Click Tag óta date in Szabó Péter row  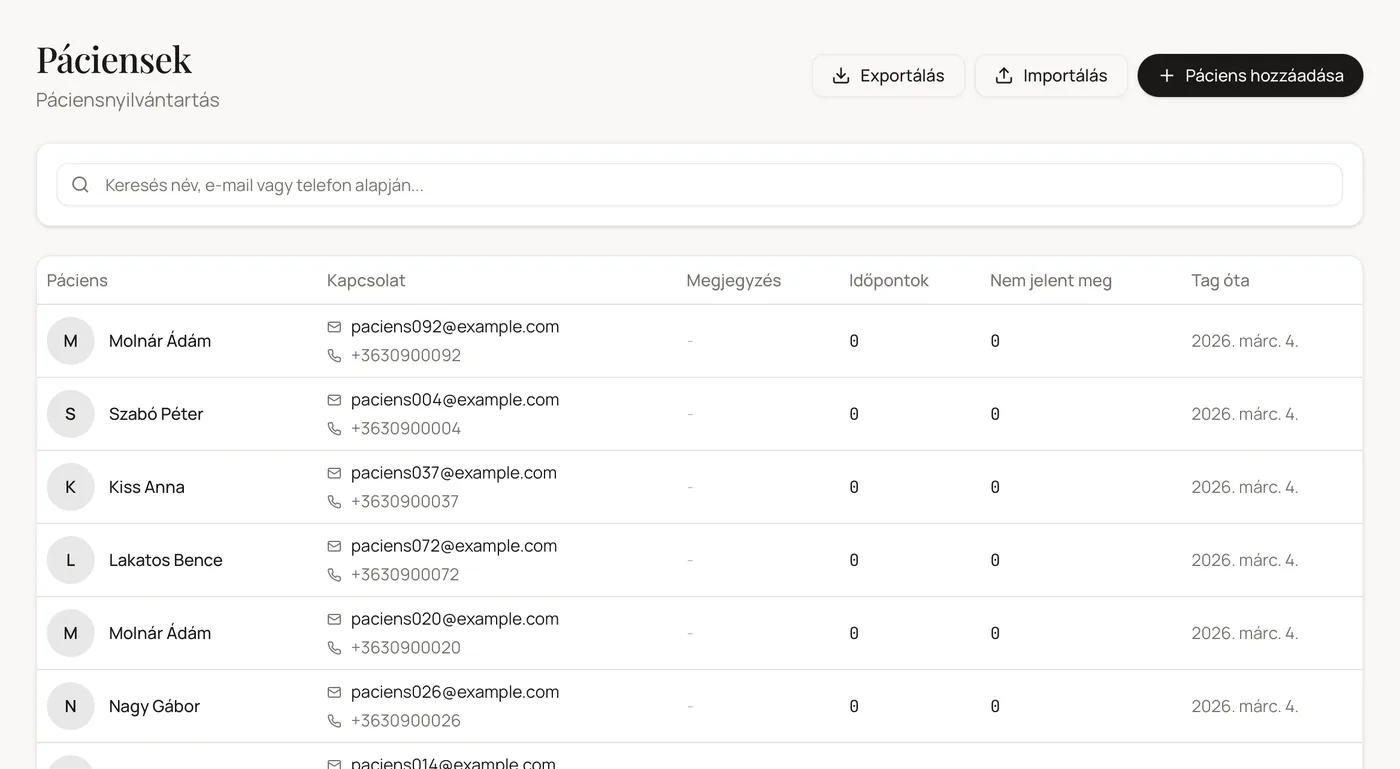point(1245,414)
